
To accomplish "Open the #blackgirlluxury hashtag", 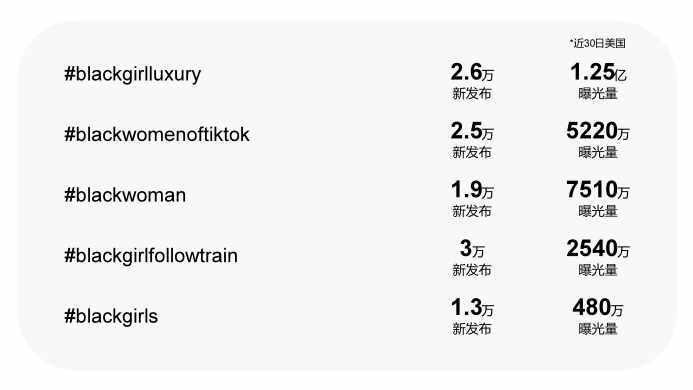I will [133, 74].
